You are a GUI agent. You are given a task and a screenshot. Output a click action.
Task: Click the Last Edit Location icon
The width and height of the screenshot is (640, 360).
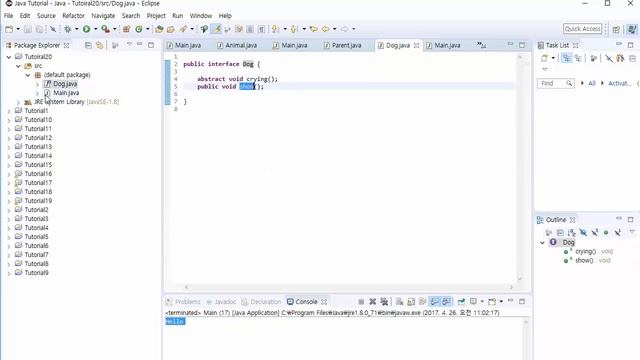pos(313,29)
